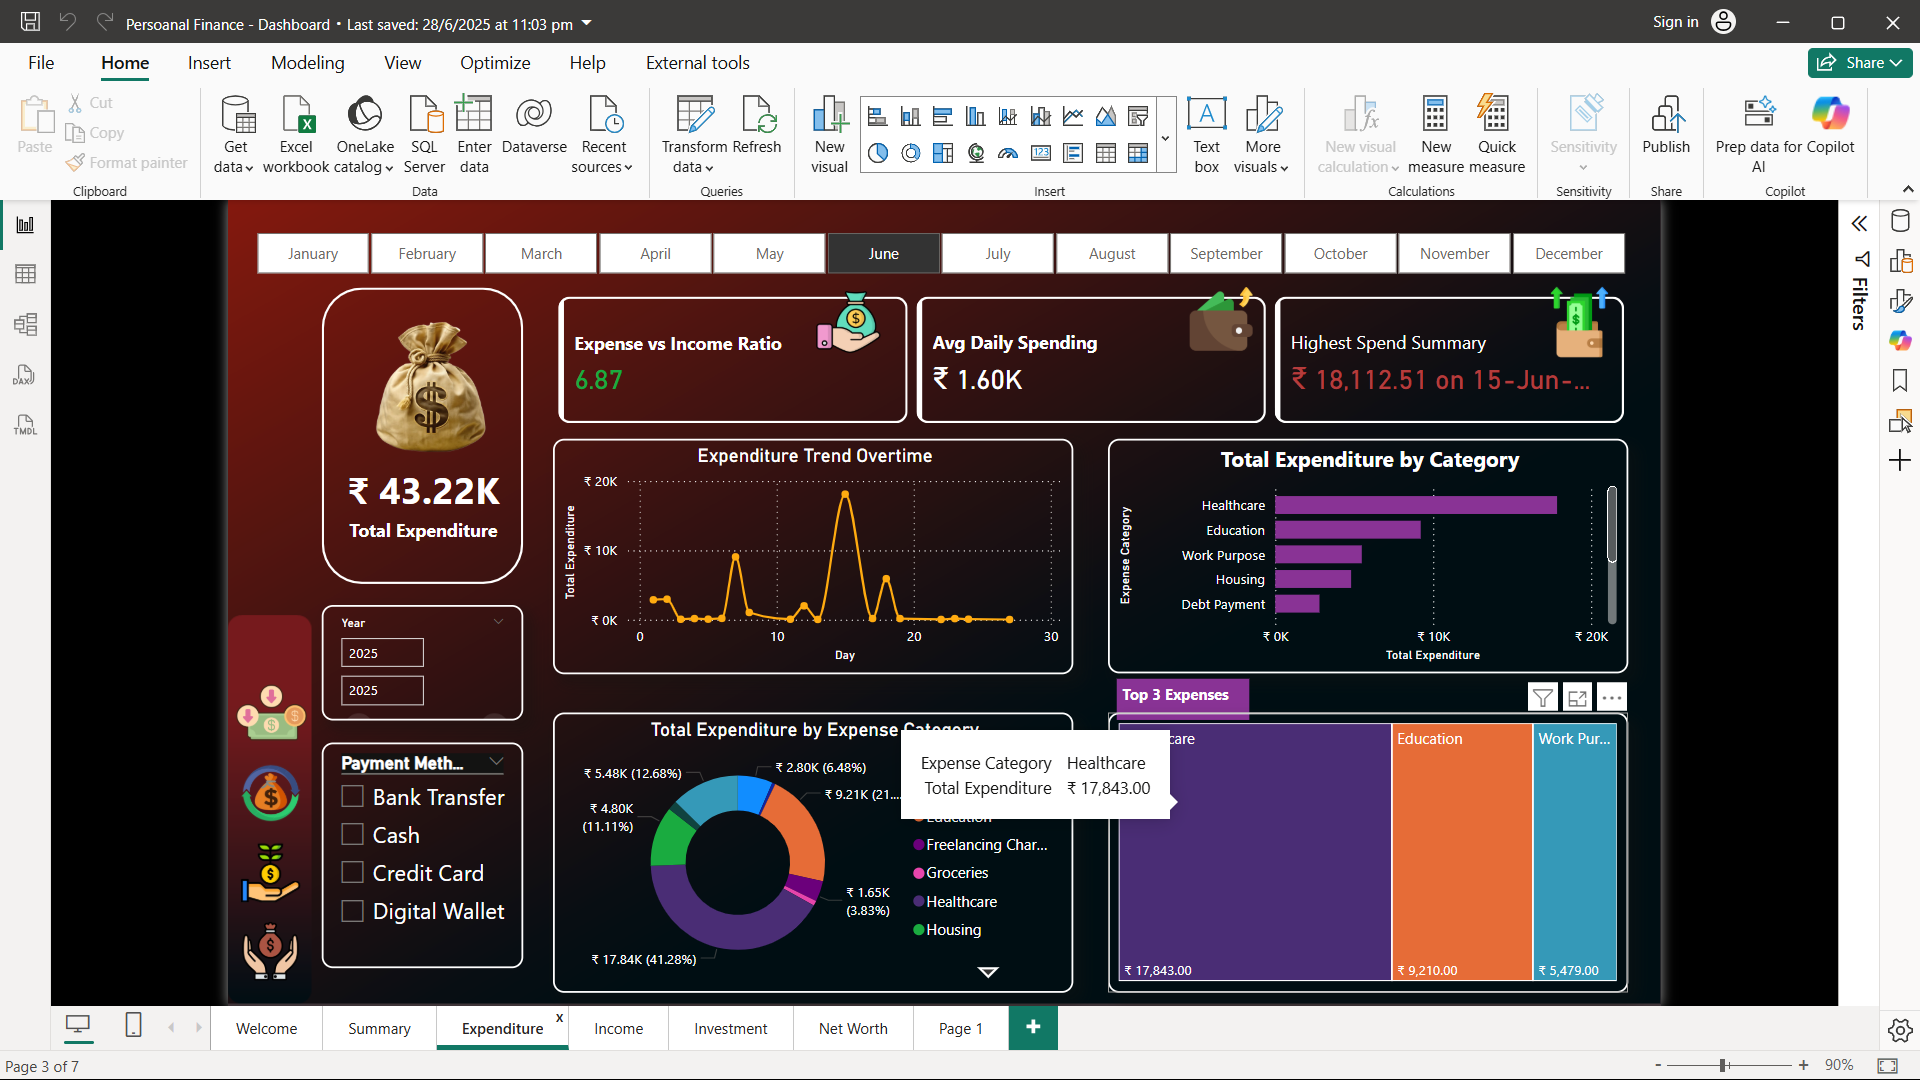
Task: Open Table view in left sidebar
Action: (25, 274)
